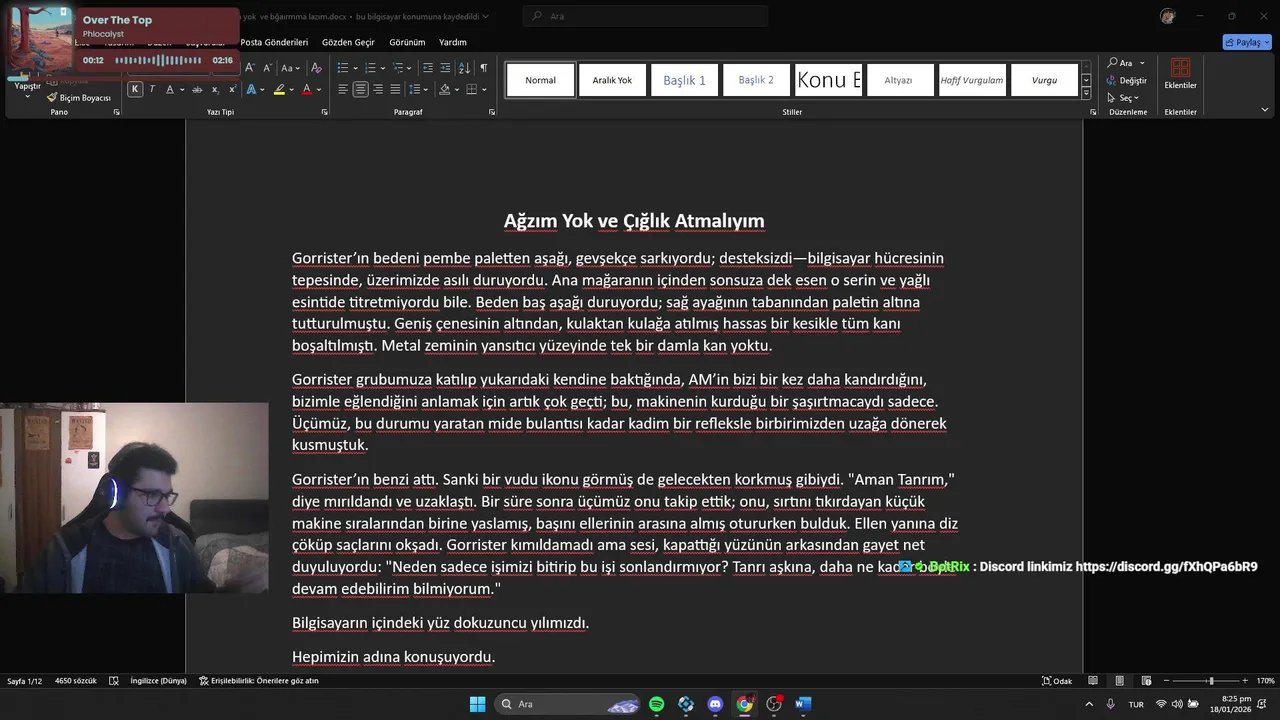Apply the underline button
The image size is (1280, 720).
tap(170, 89)
